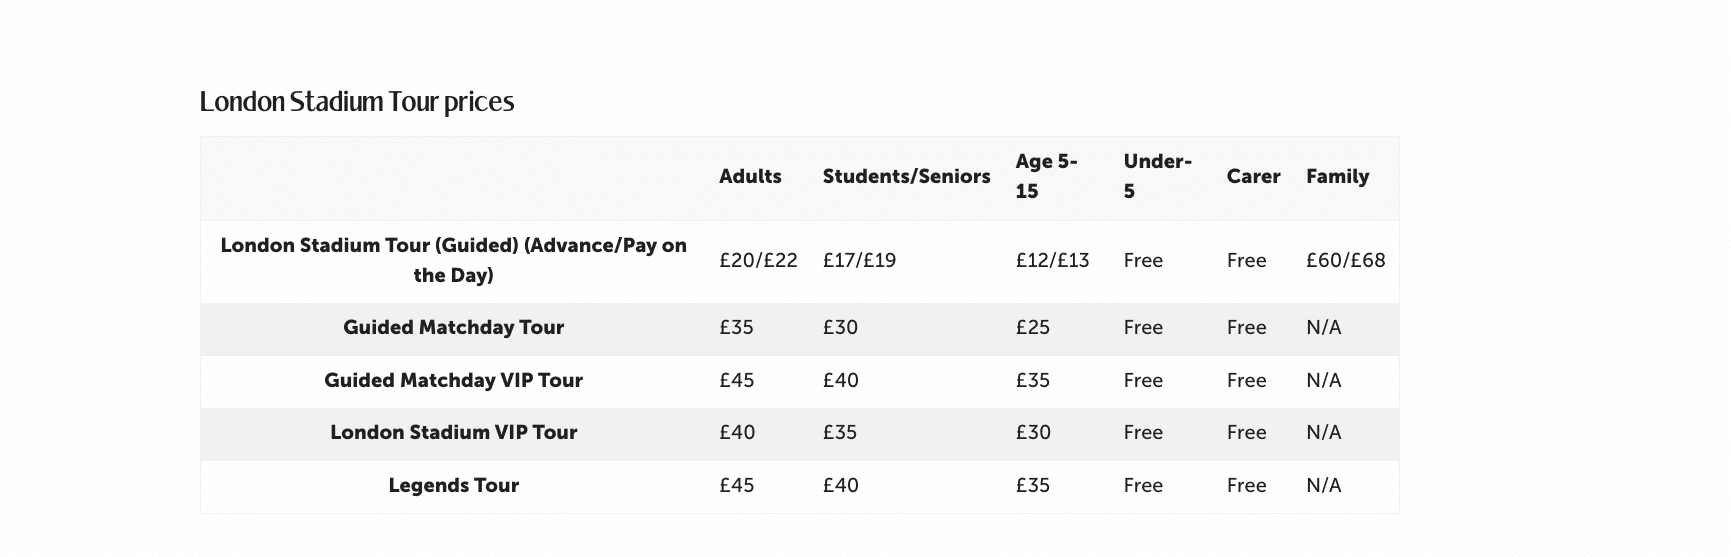
Task: Click the Adults column header
Action: pos(750,176)
